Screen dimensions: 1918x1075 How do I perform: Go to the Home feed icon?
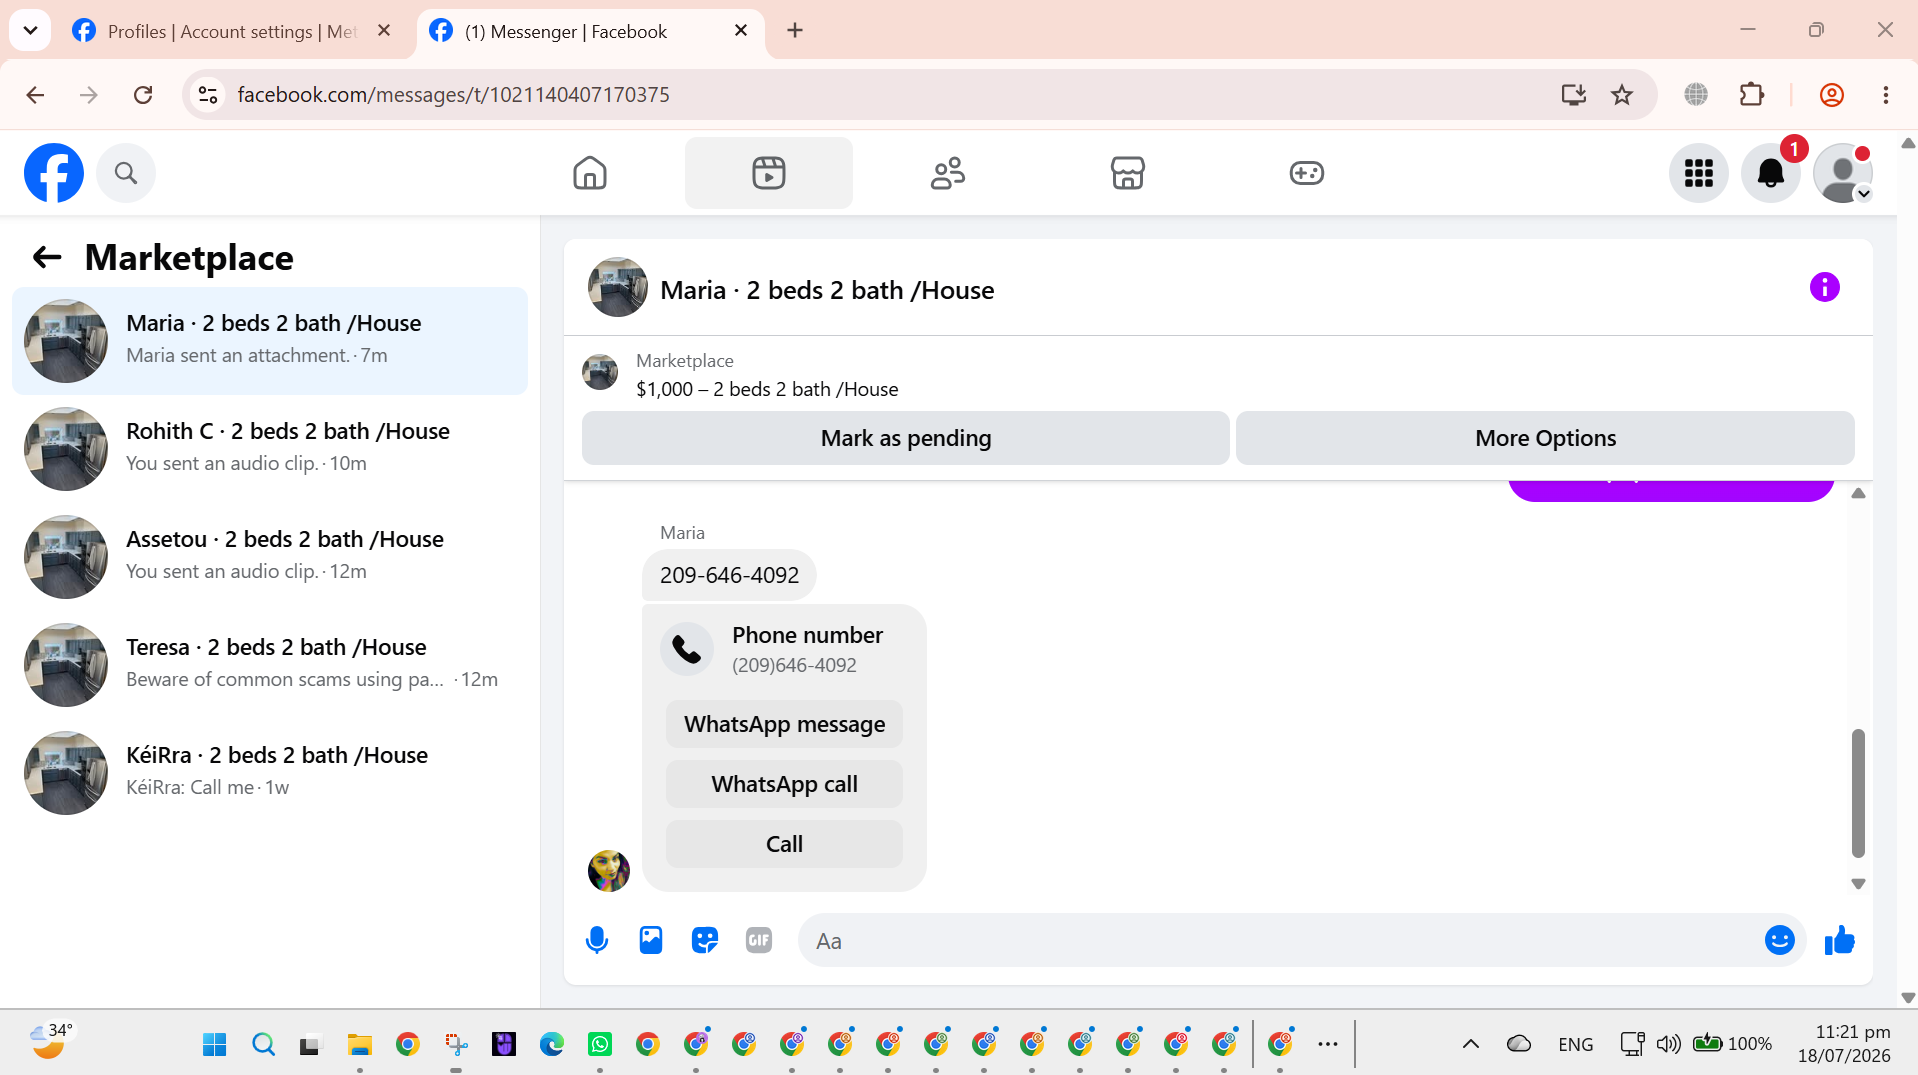coord(590,173)
